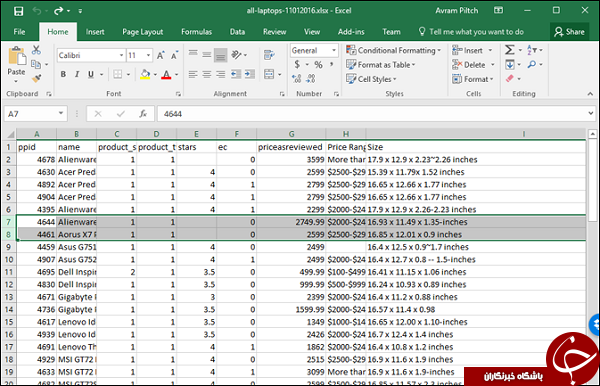Viewport: 600px width, 386px height.
Task: Center cell text horizontally
Action: pyautogui.click(x=207, y=74)
